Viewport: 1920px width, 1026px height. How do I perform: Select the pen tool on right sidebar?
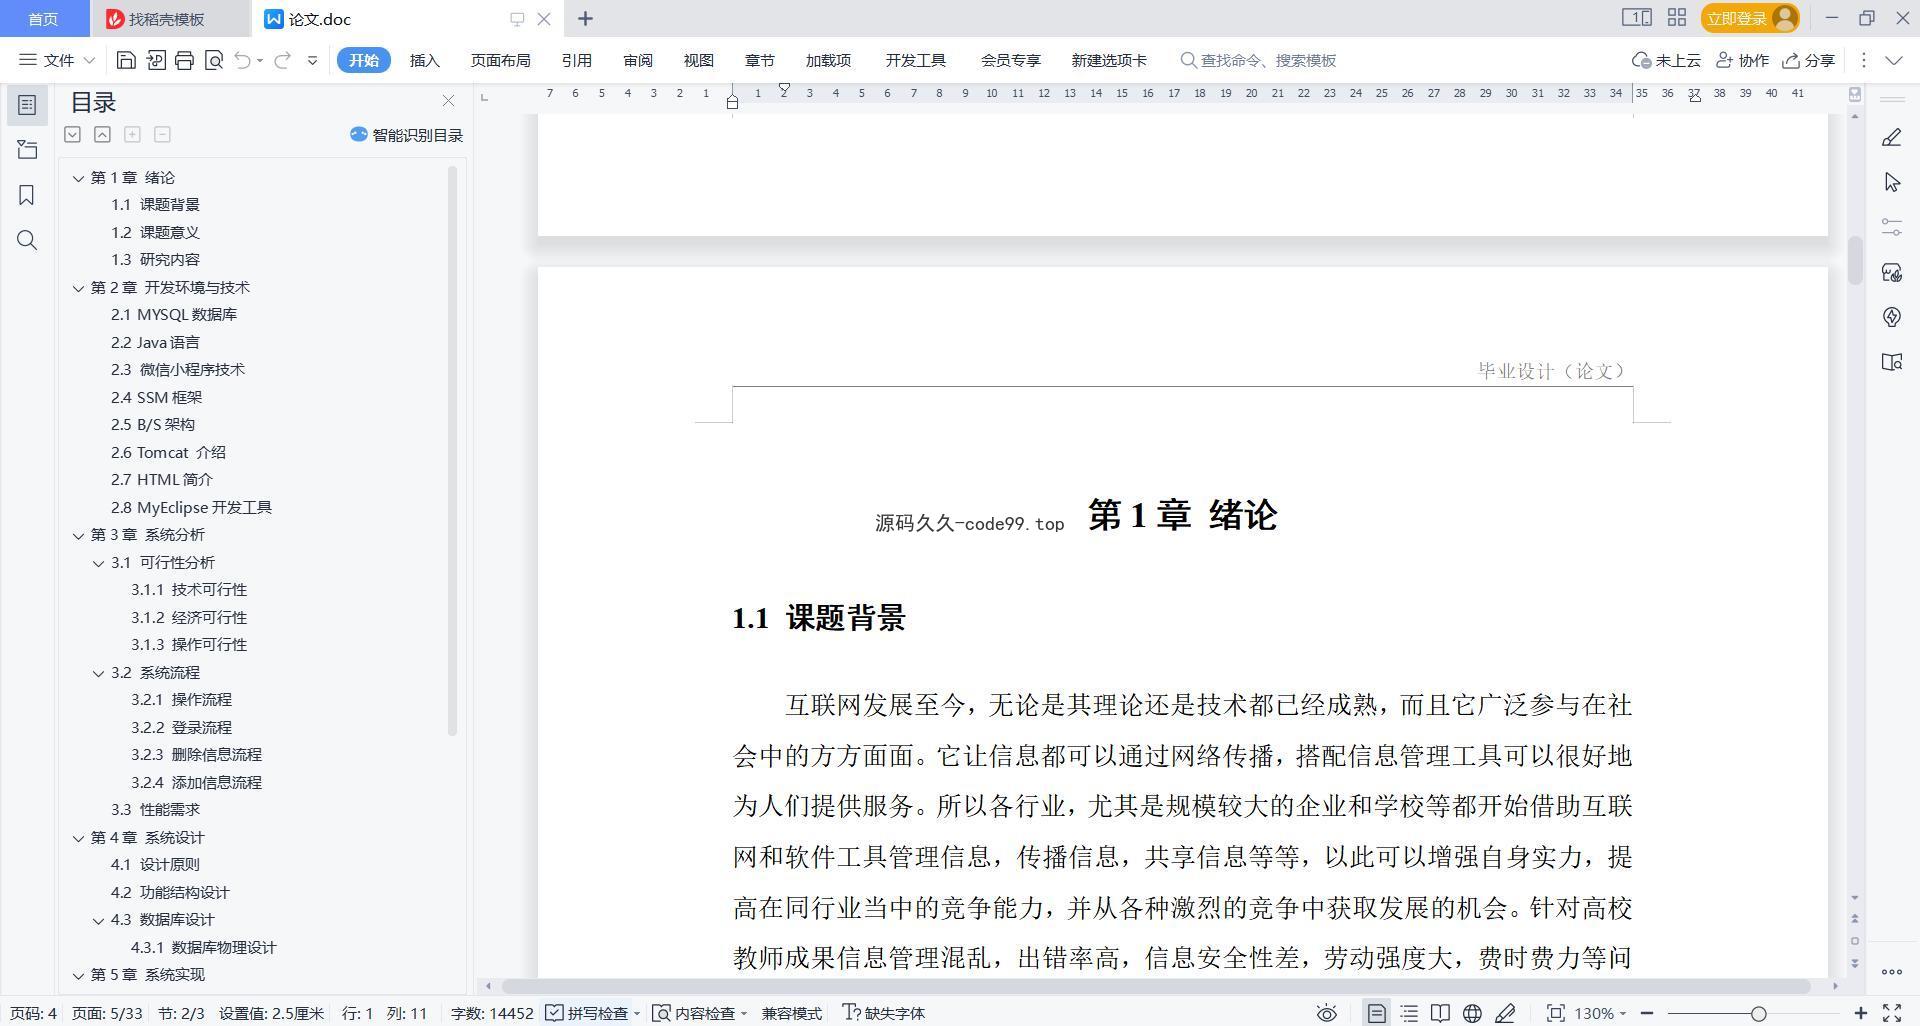tap(1891, 137)
